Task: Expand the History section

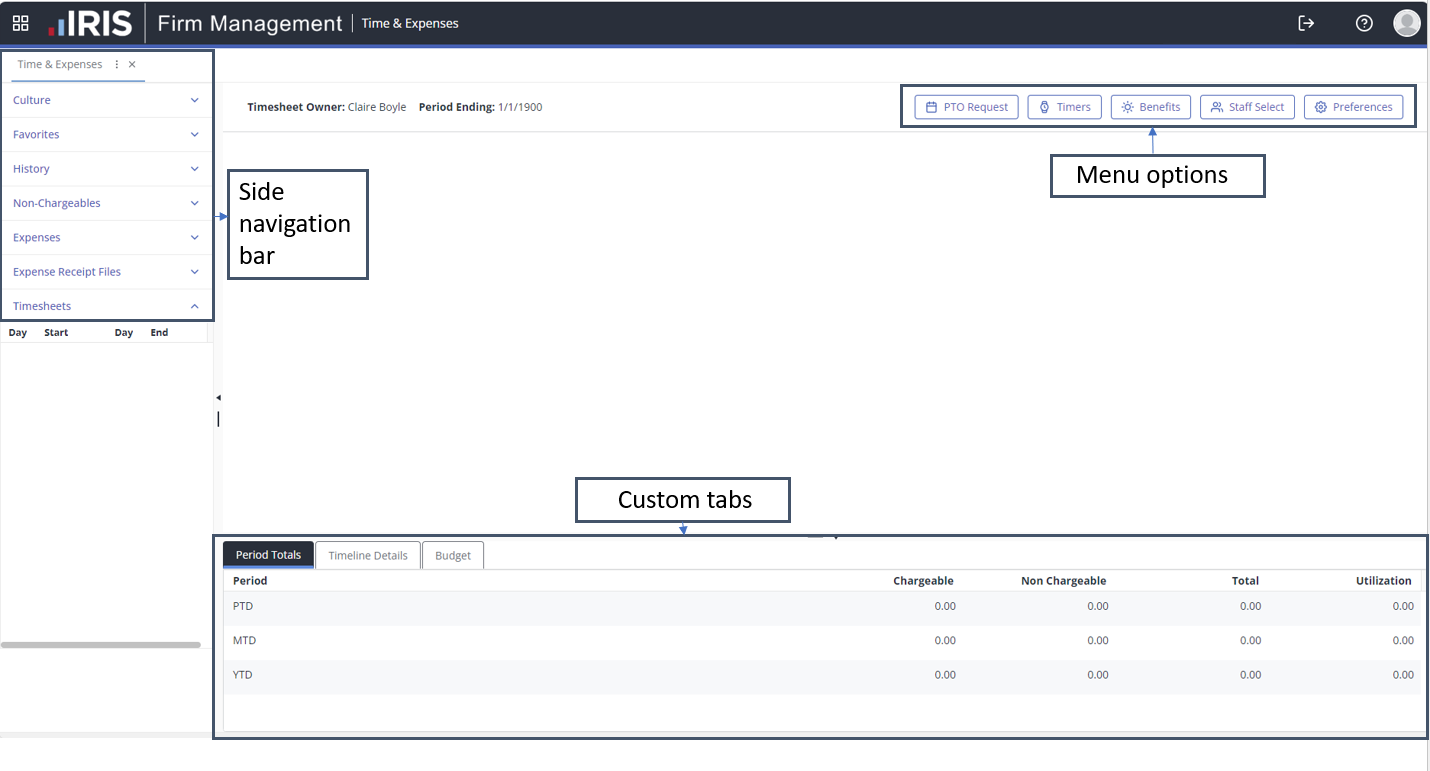Action: pyautogui.click(x=194, y=169)
